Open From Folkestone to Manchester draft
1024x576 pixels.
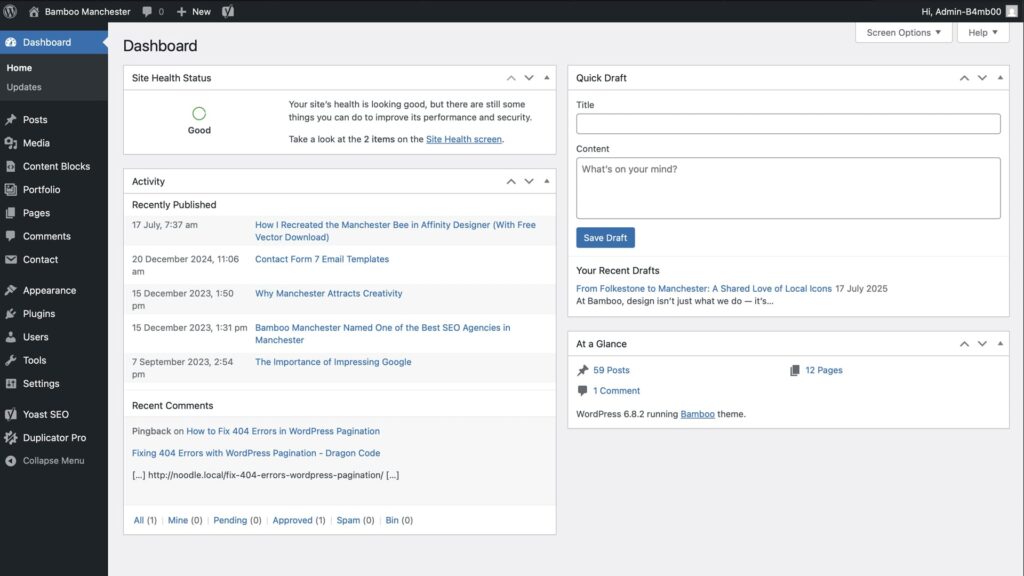704,289
